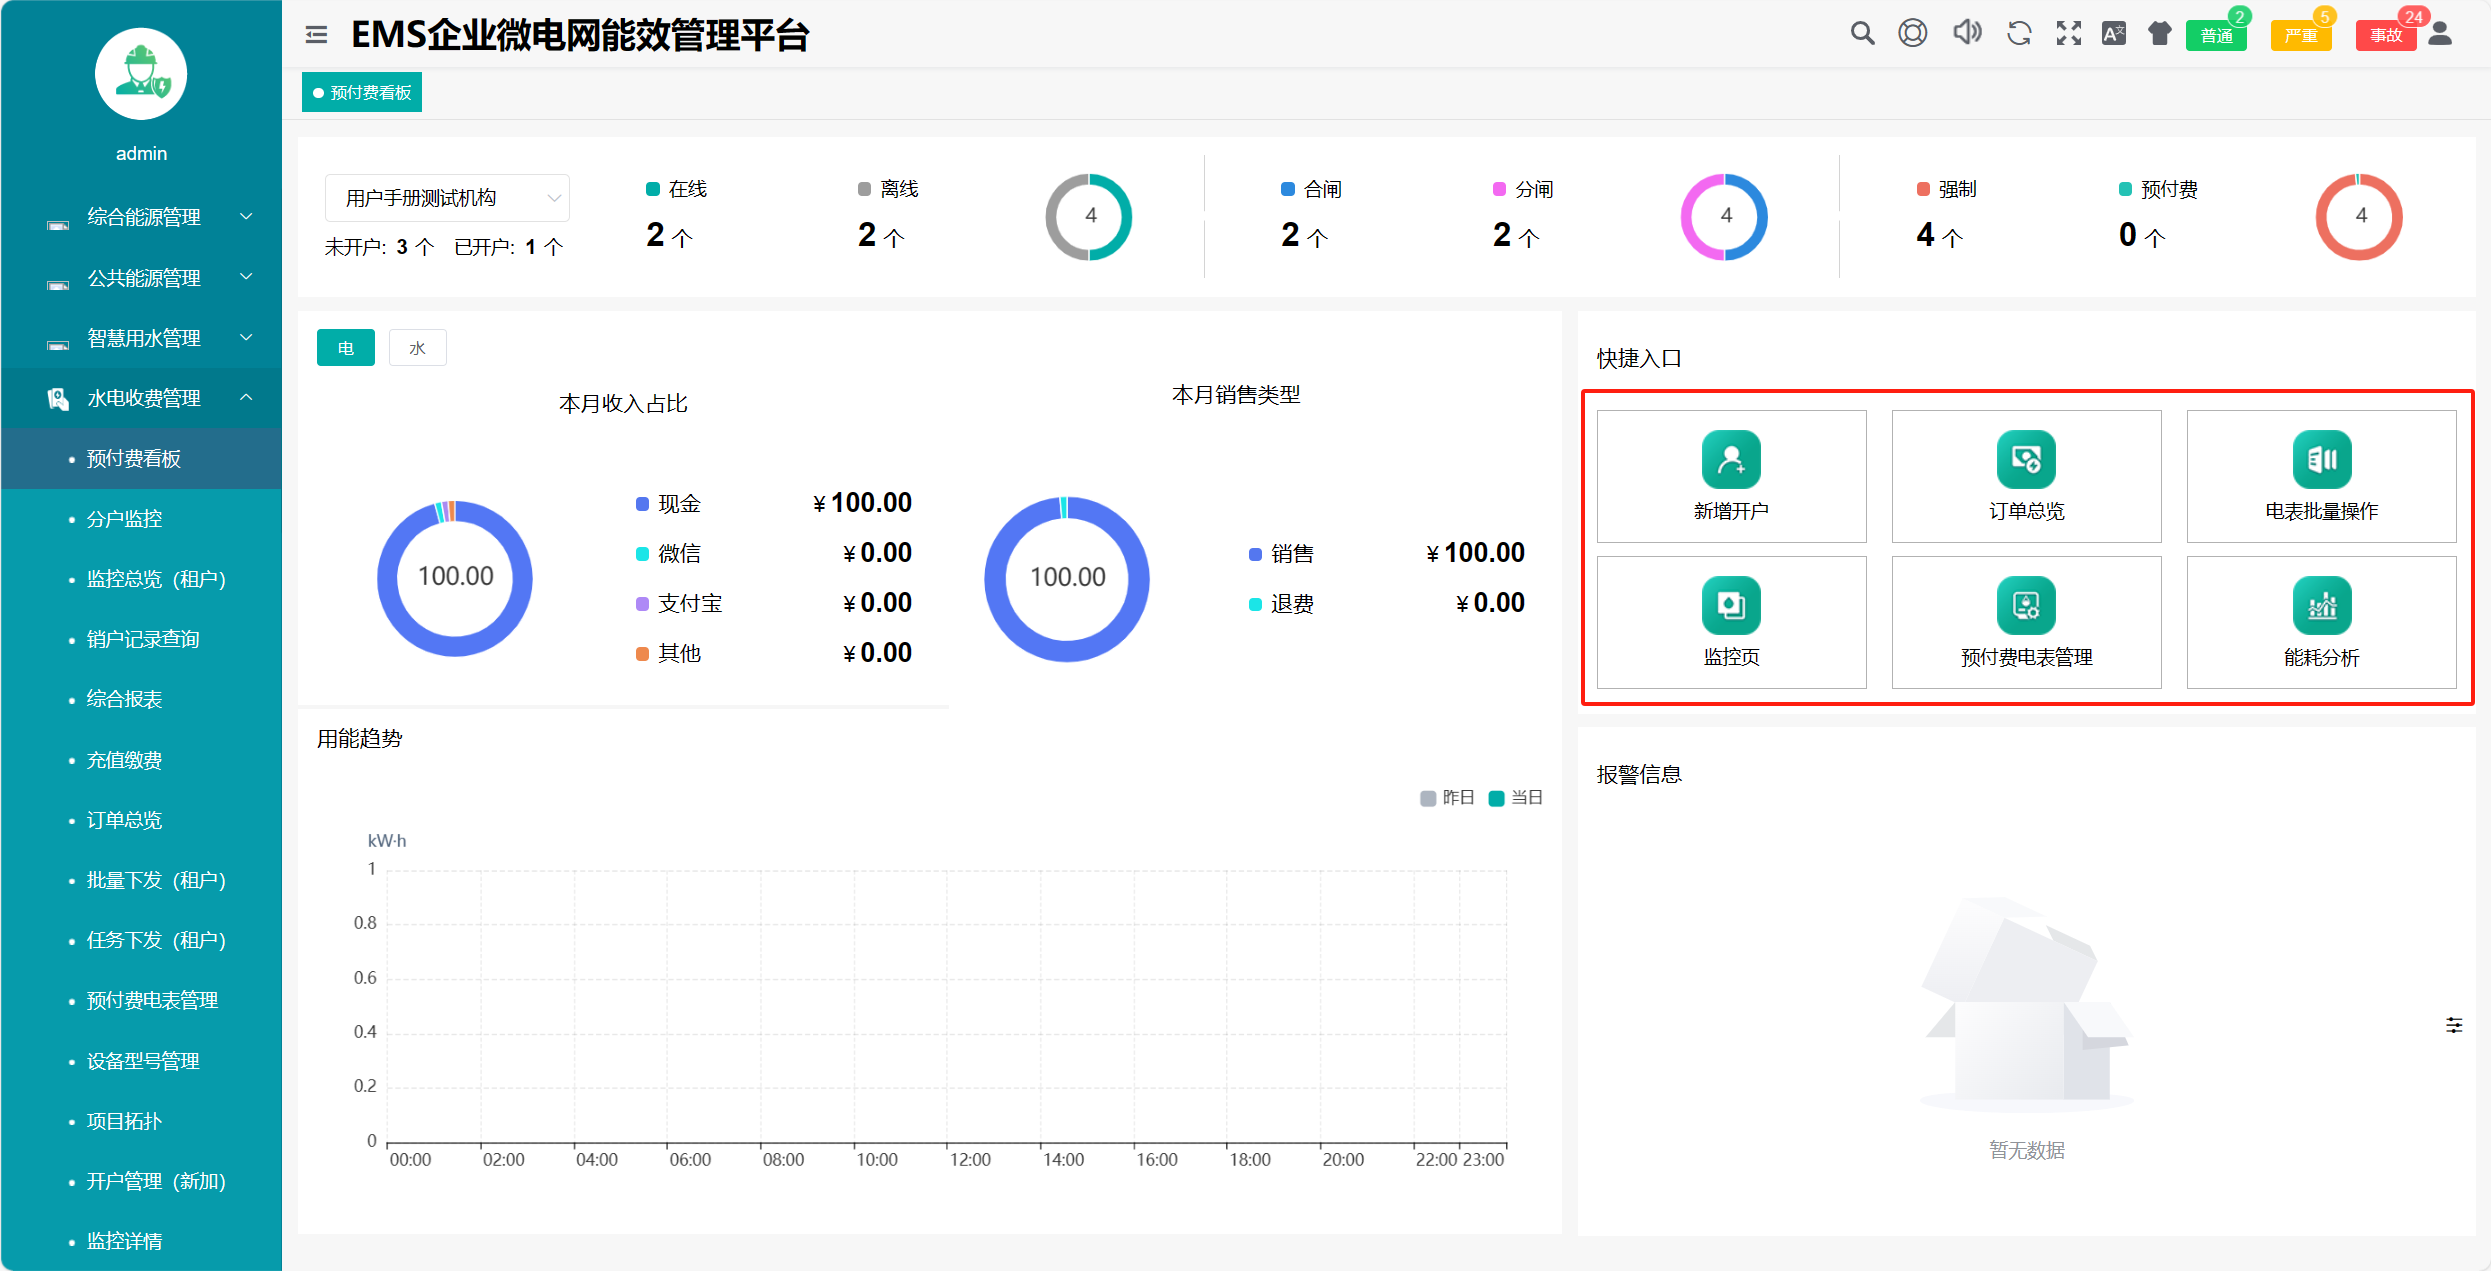Enter fullscreen using the expand icon
This screenshot has height=1271, width=2491.
(x=2068, y=34)
